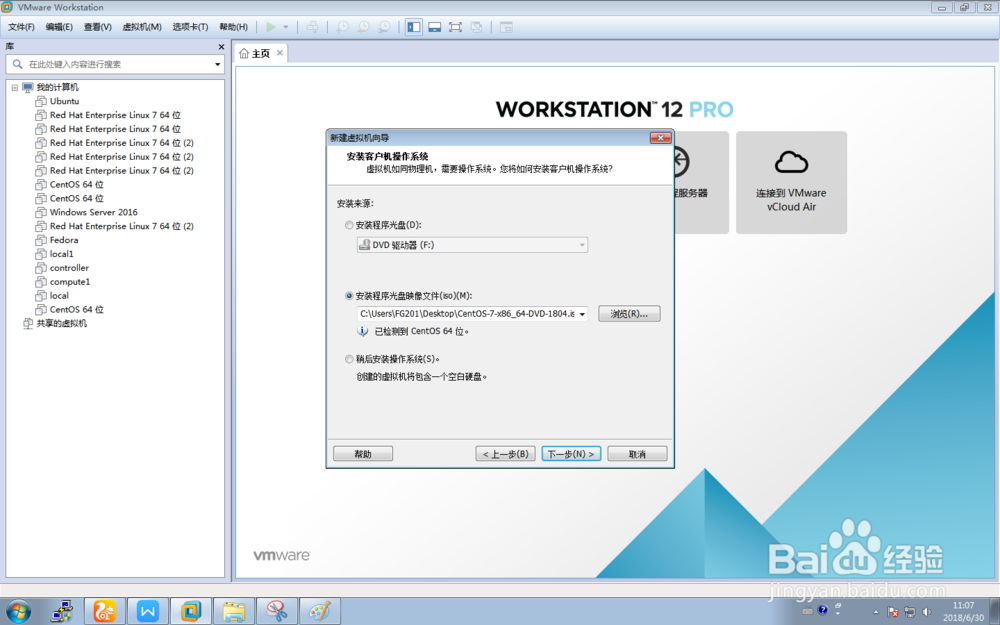Click the Take Snapshot toolbar icon

(x=342, y=27)
